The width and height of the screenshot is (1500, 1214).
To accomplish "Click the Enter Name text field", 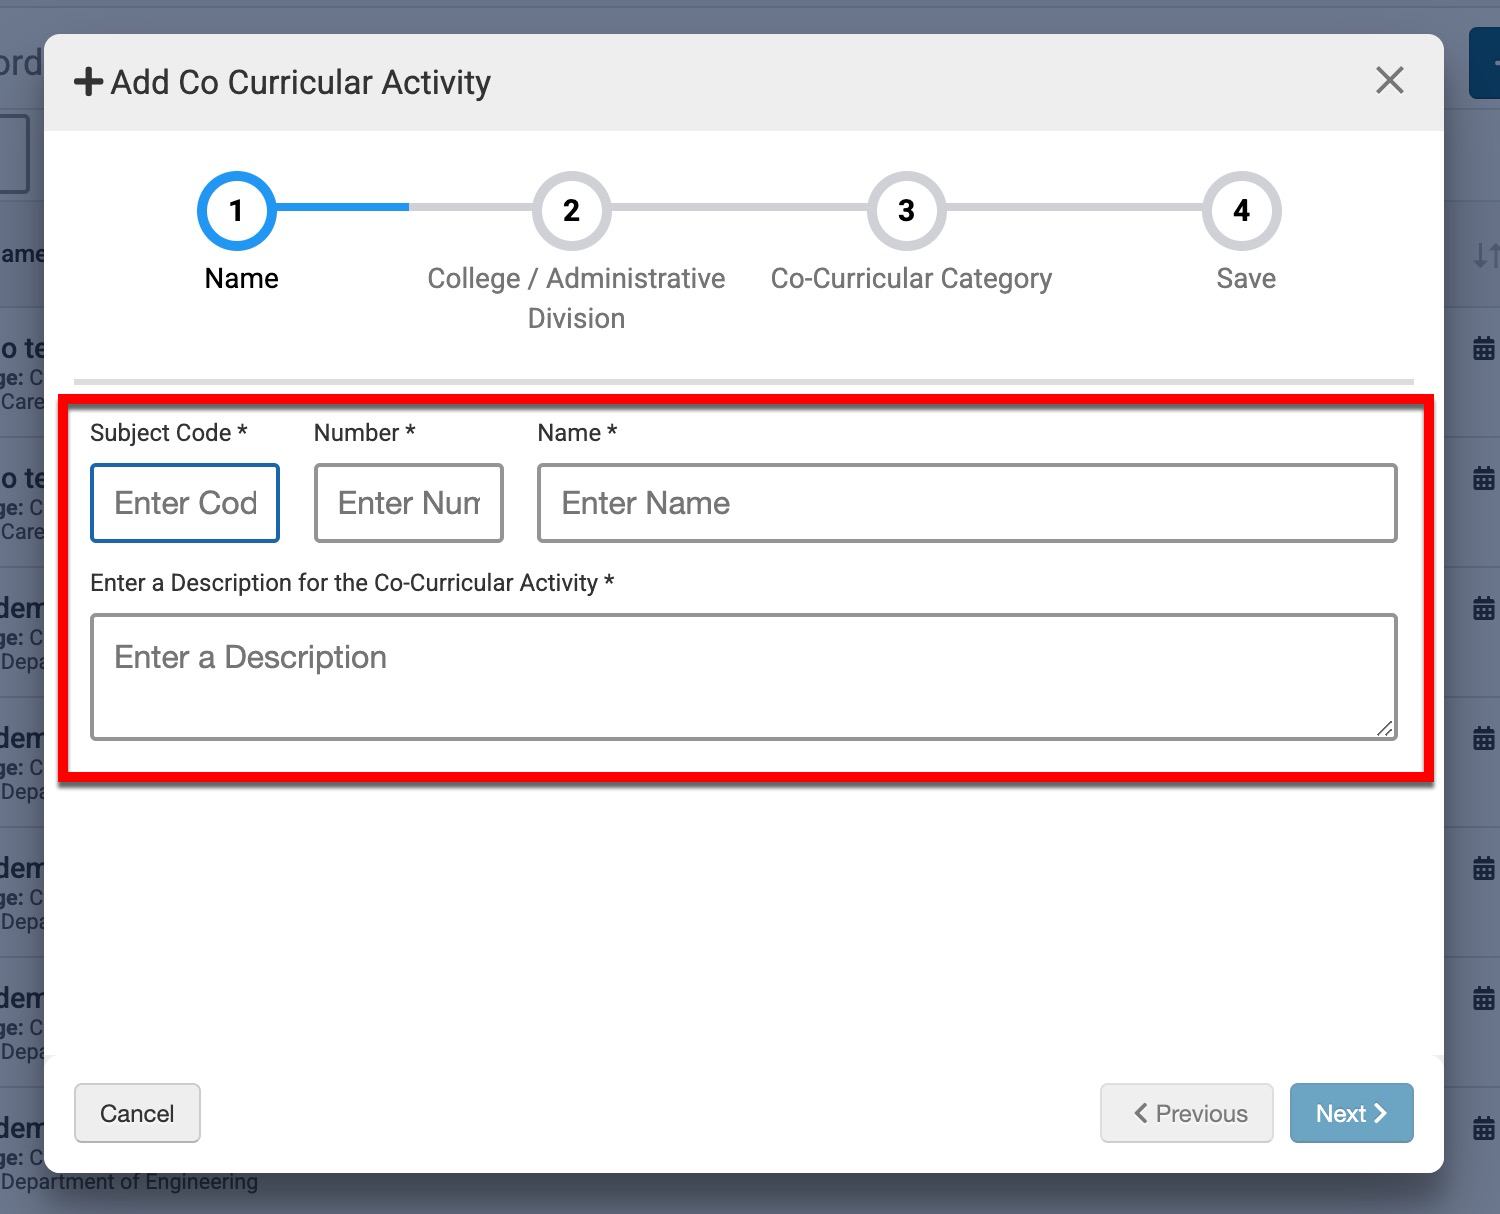I will (x=966, y=503).
